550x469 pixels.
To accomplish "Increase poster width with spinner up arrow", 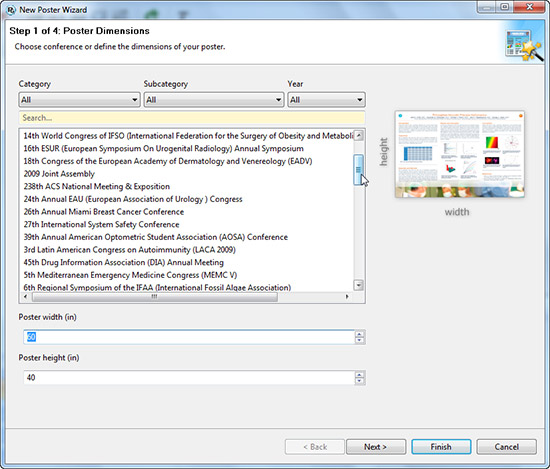I will point(360,334).
